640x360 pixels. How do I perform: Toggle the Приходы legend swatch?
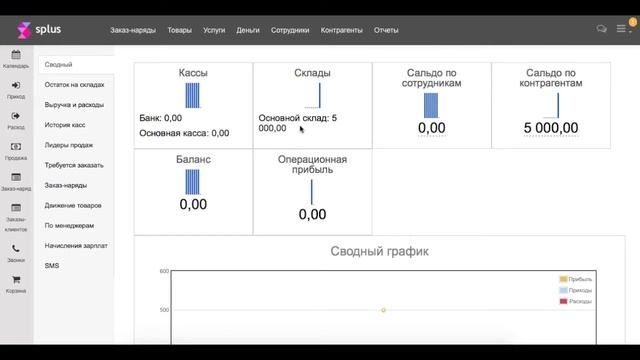click(563, 290)
